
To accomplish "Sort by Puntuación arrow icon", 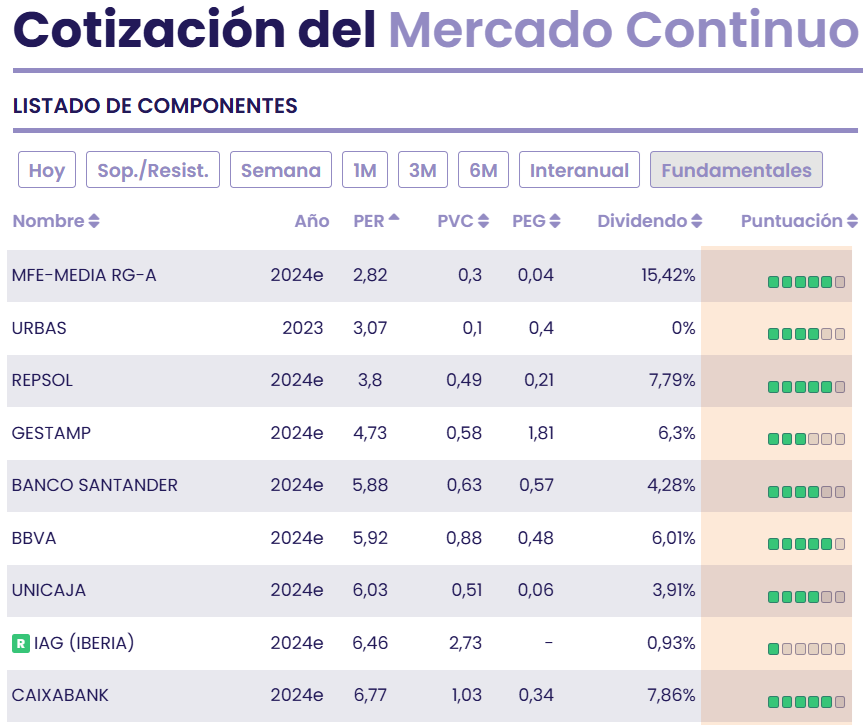I will point(852,221).
